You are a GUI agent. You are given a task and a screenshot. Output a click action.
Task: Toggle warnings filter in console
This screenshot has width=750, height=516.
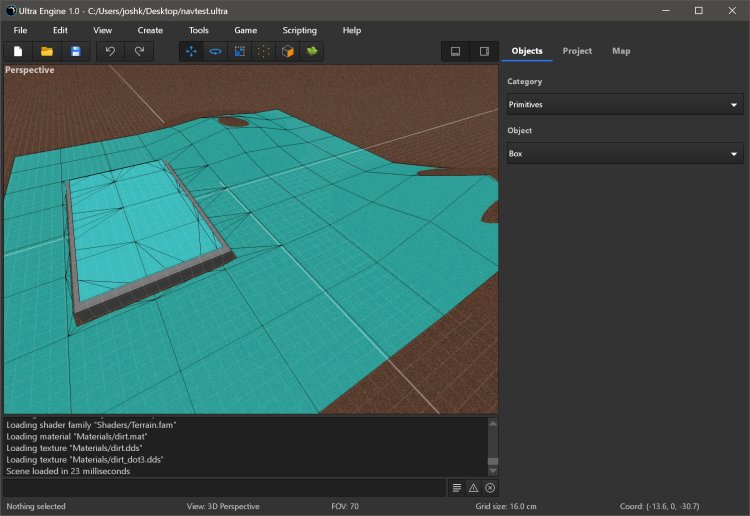473,488
